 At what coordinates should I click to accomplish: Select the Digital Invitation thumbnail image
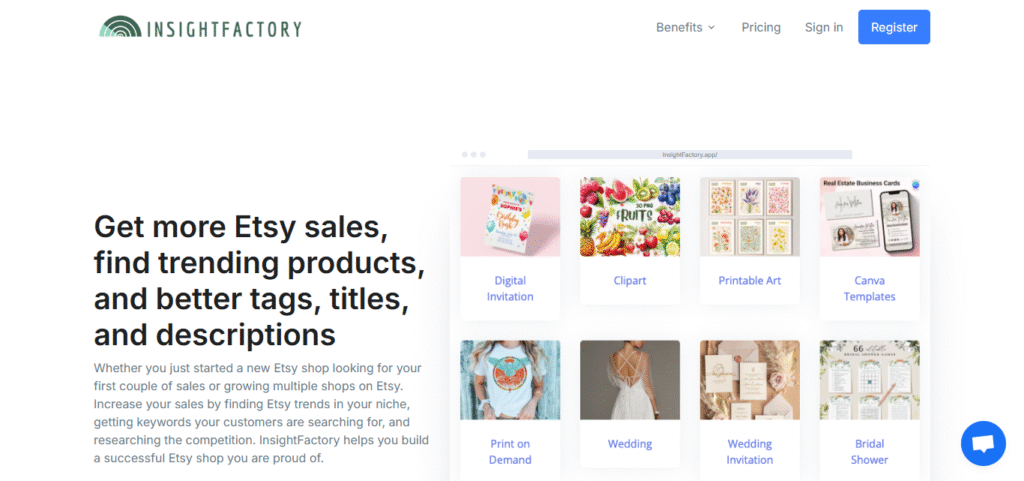510,217
